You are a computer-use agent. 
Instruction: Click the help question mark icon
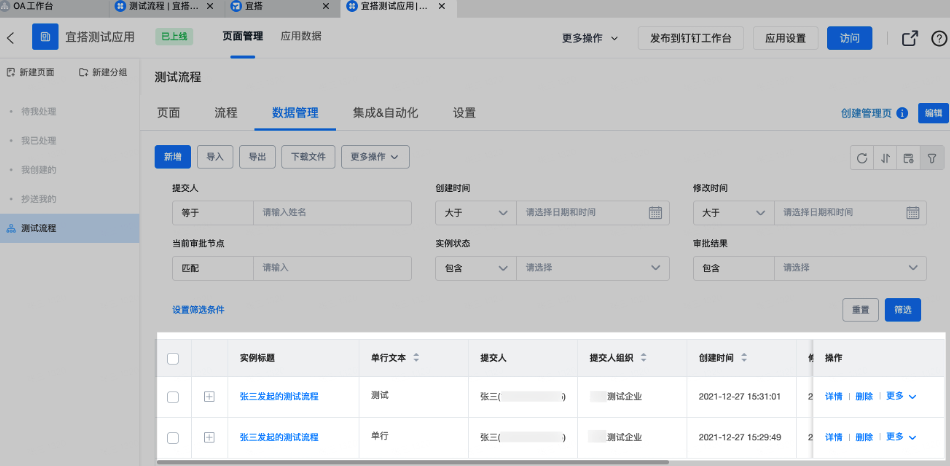[x=938, y=38]
